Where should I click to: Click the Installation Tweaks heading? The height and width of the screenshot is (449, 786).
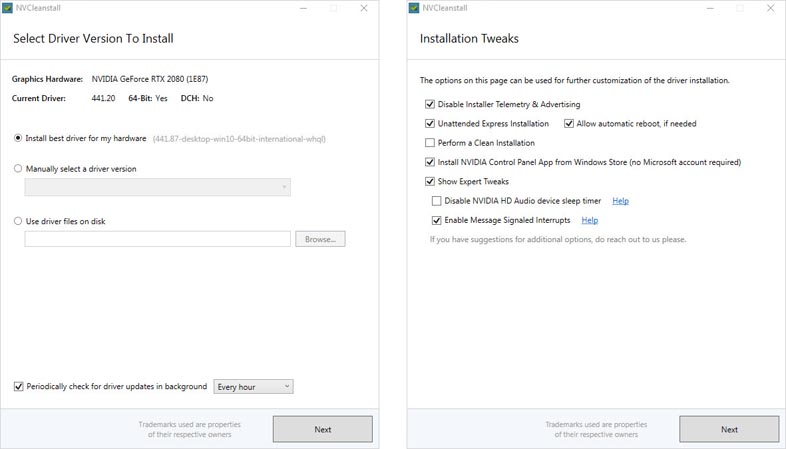click(469, 39)
